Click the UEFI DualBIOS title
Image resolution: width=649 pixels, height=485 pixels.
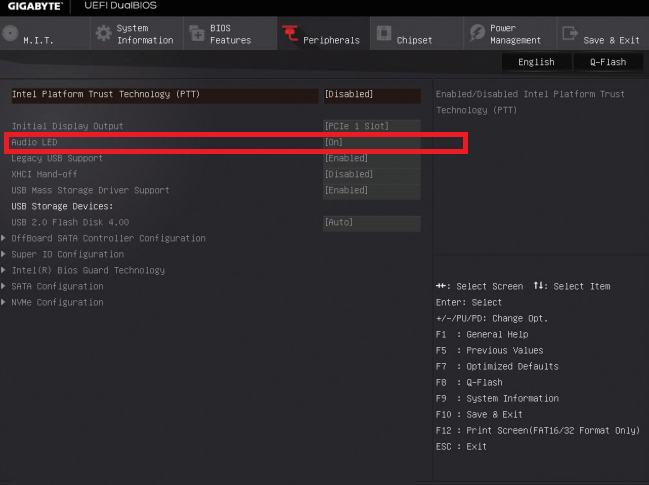[120, 6]
